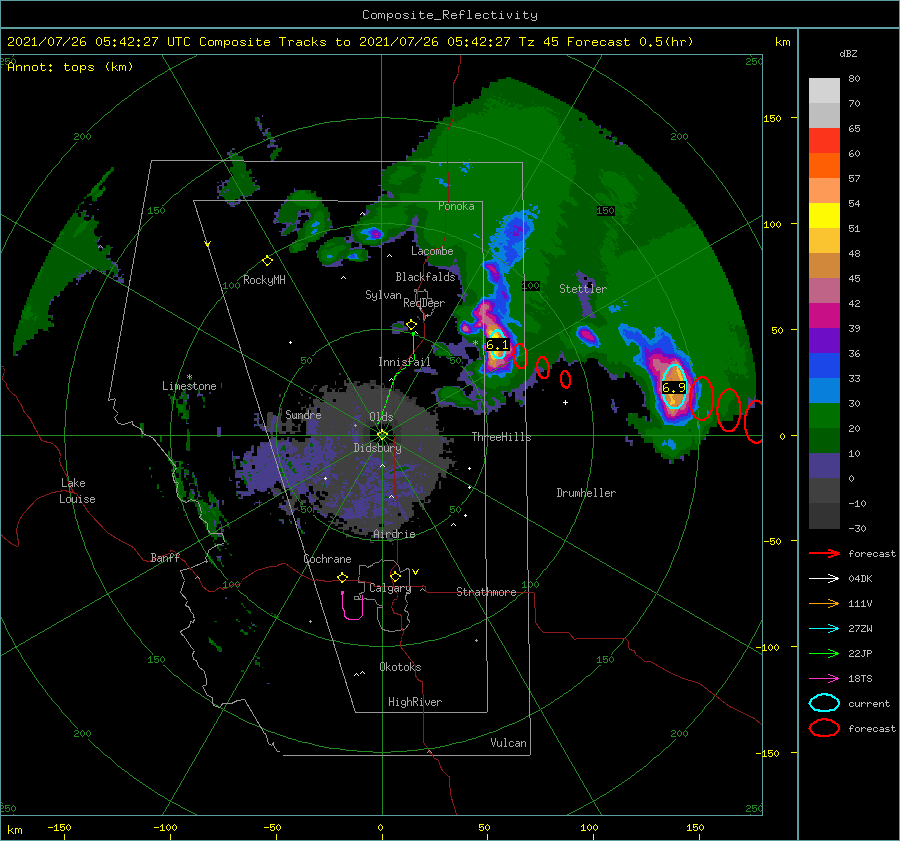
Task: Click the cyan current ellipse legend icon
Action: [824, 703]
